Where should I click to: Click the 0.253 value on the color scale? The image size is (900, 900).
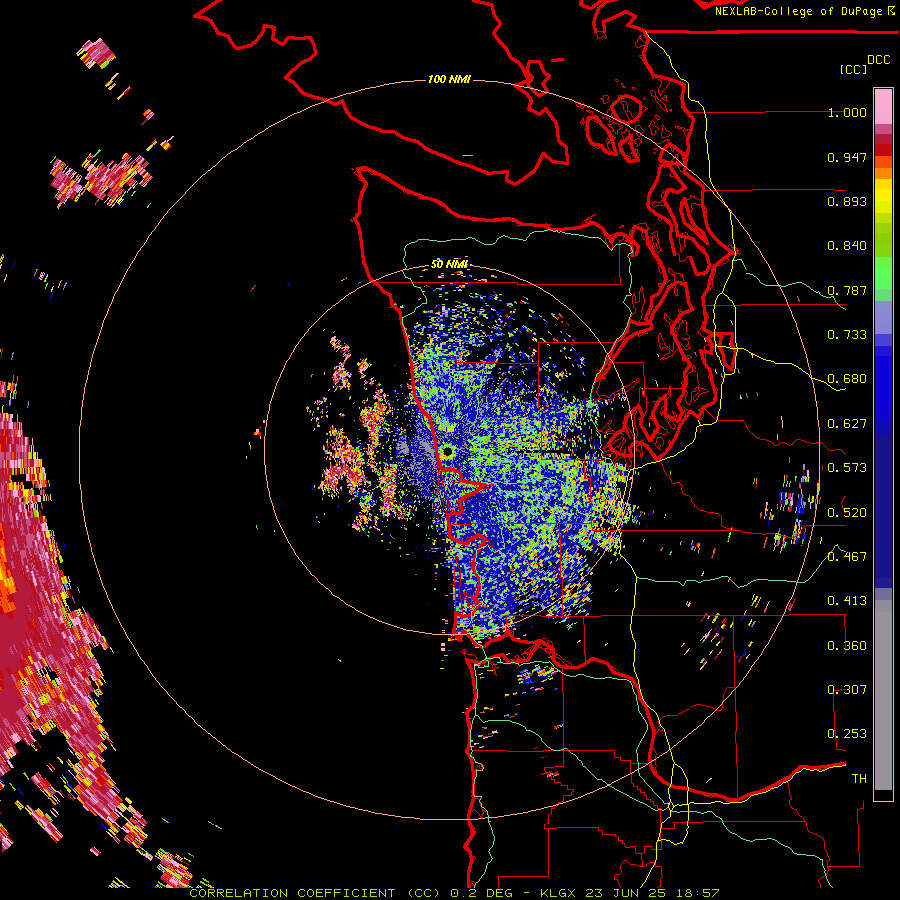(847, 734)
